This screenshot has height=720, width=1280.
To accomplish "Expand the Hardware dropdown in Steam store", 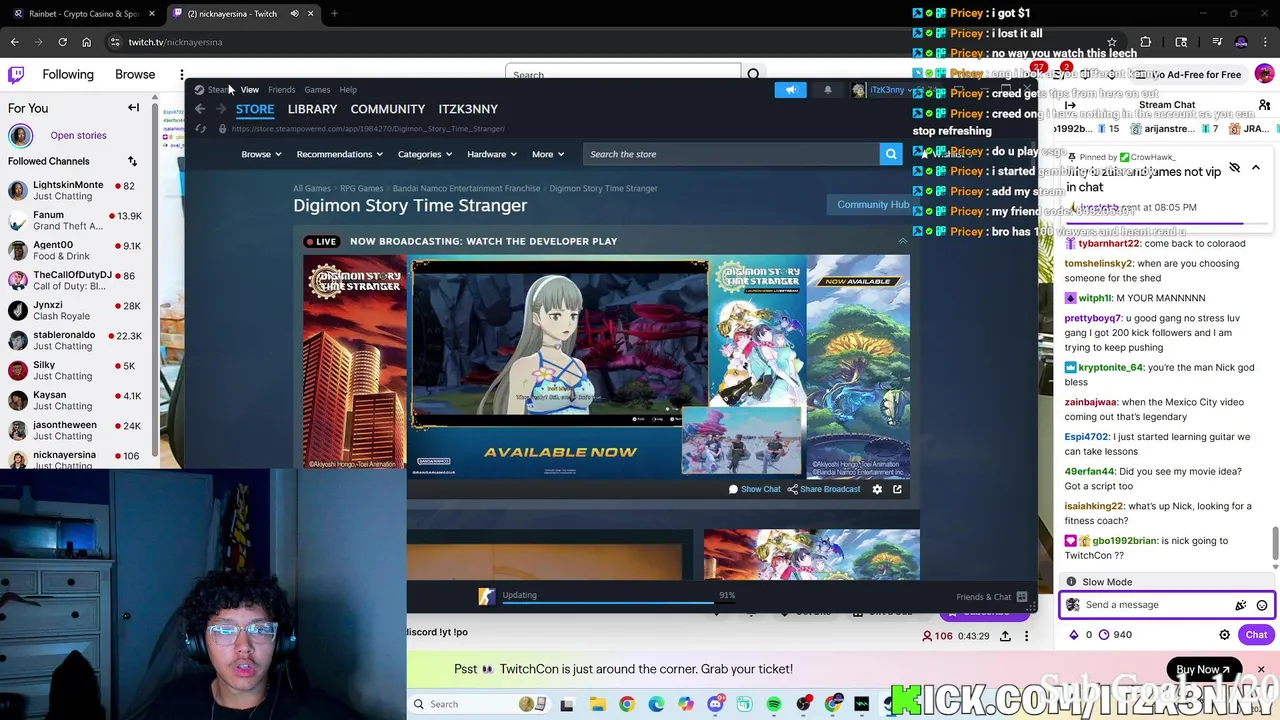I will pos(491,154).
